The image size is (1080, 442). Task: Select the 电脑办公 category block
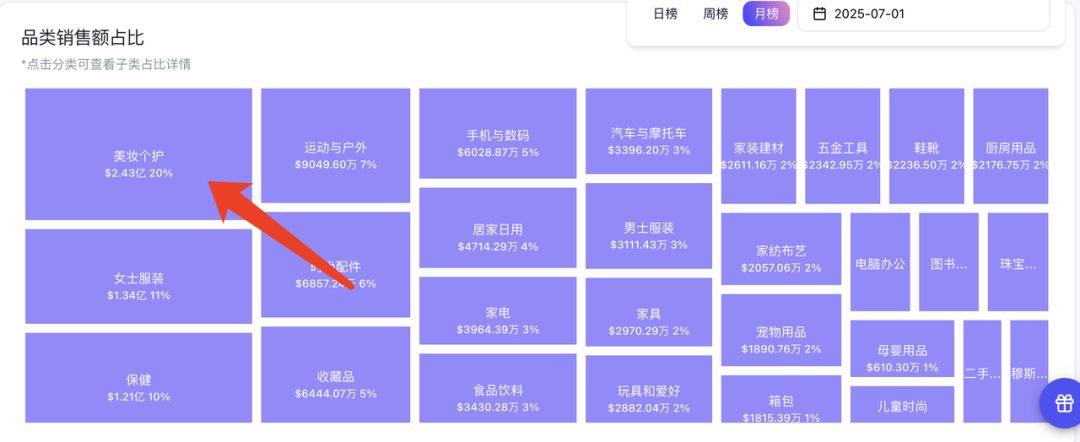click(x=880, y=262)
